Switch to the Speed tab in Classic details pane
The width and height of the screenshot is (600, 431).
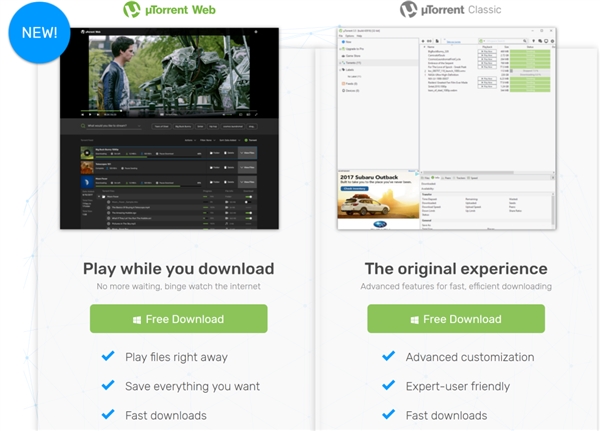pyautogui.click(x=472, y=178)
